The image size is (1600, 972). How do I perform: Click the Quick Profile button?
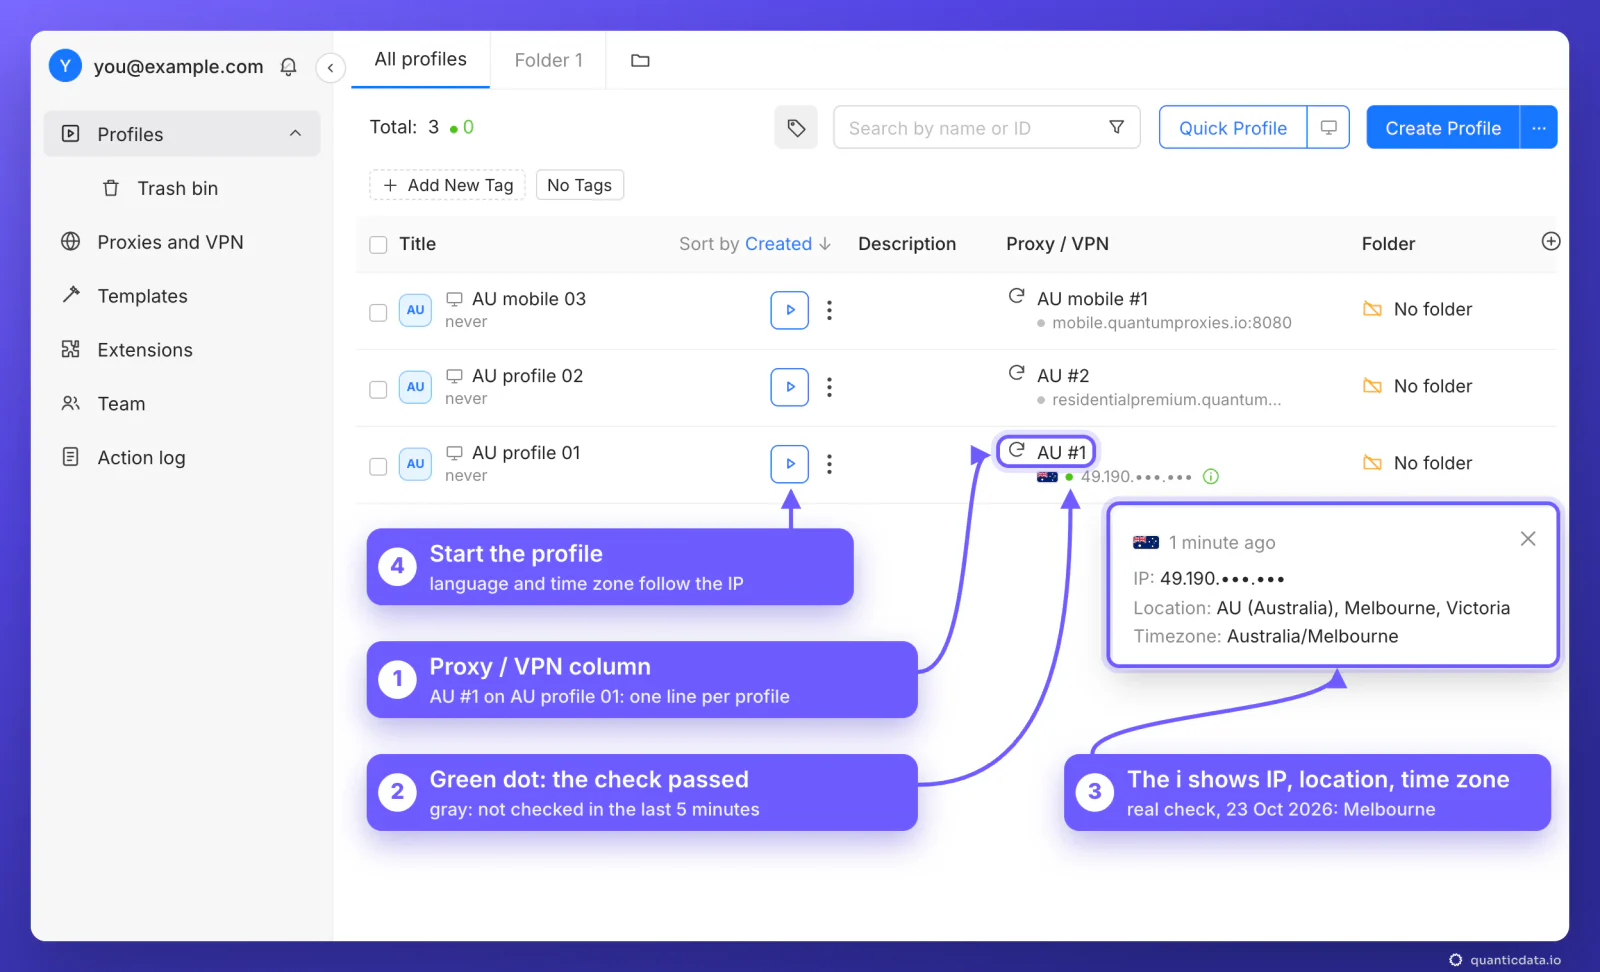coord(1233,128)
